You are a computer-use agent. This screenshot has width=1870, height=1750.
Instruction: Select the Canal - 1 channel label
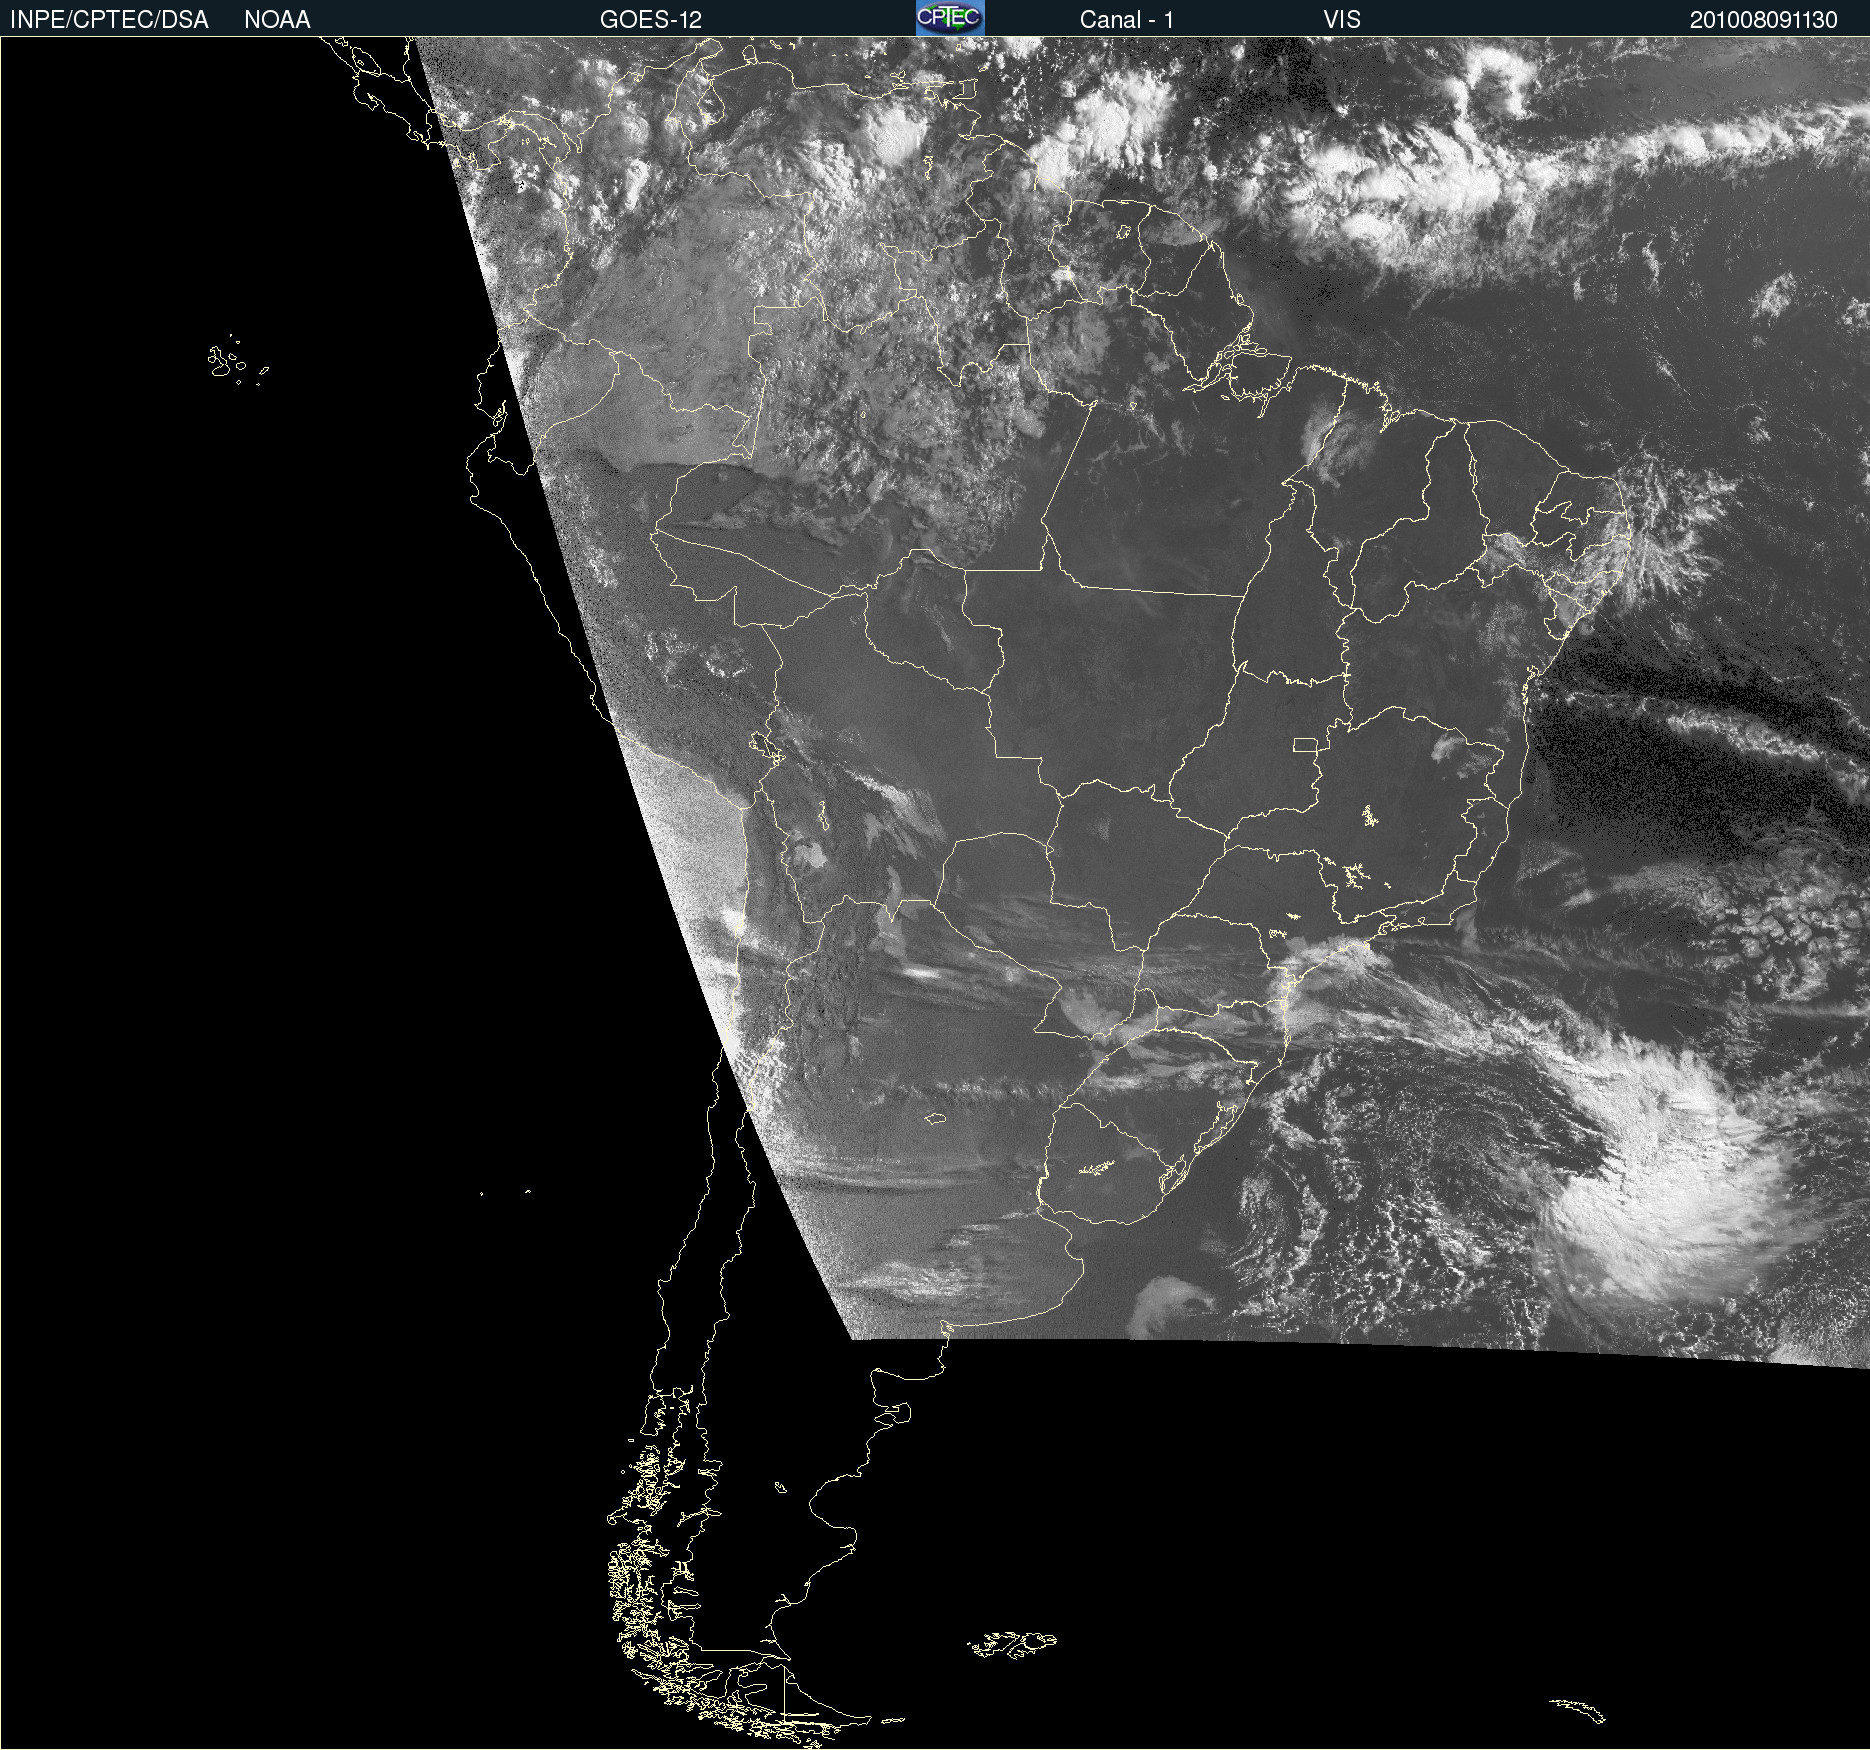pos(1127,20)
